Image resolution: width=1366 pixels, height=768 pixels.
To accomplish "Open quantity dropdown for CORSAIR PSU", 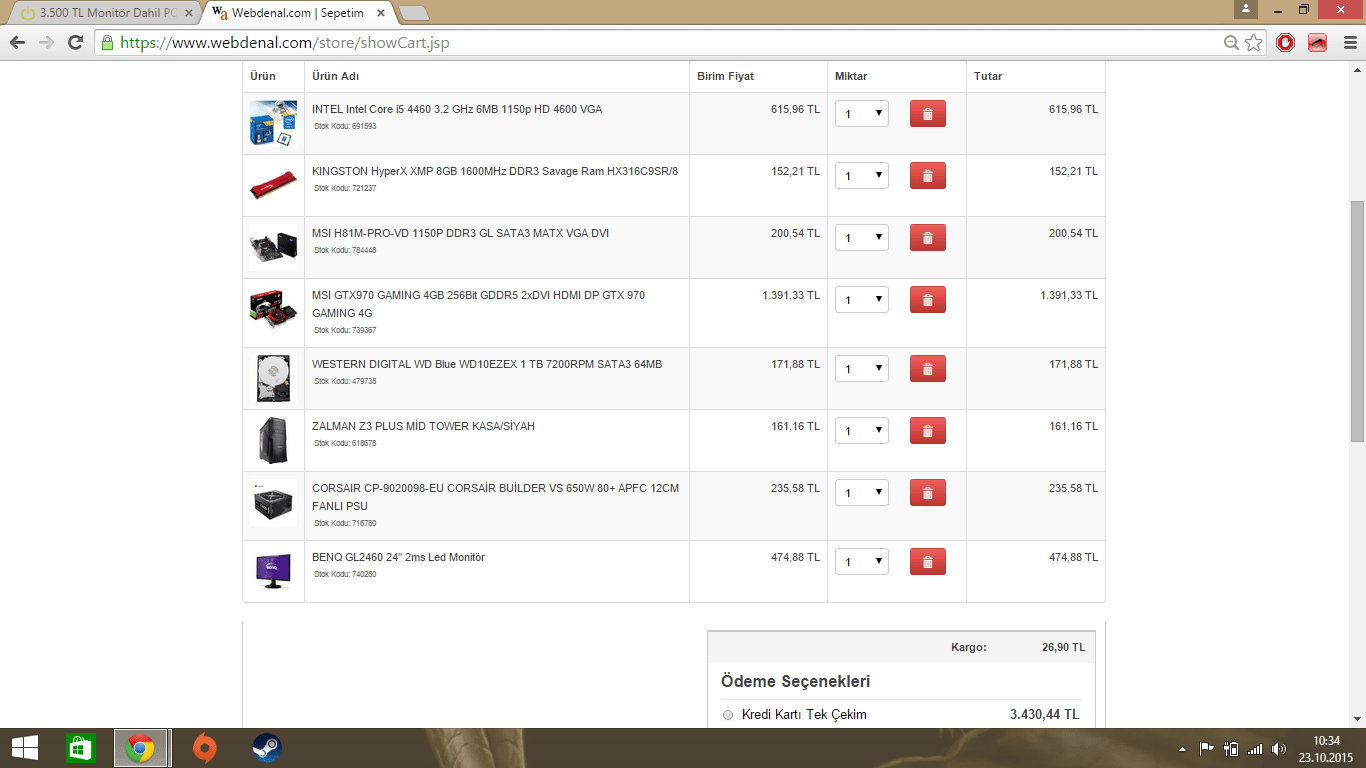I will pos(862,493).
